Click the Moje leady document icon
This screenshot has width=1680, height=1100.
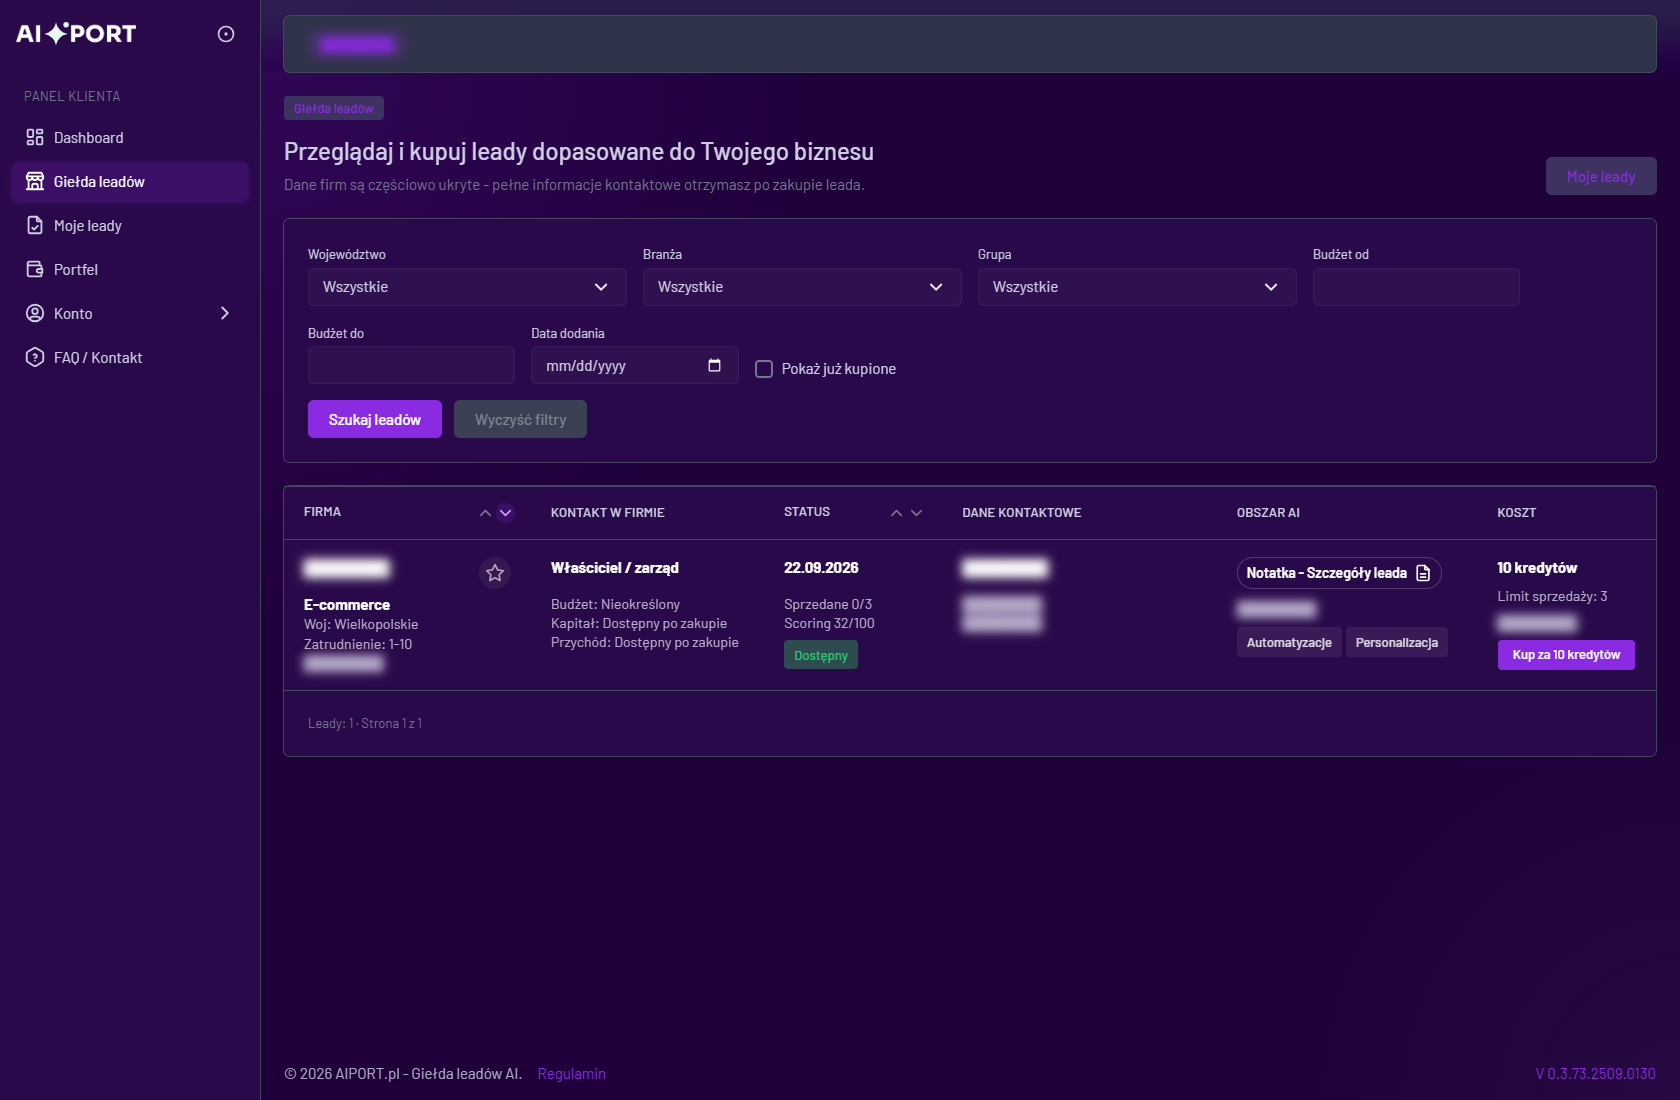35,225
